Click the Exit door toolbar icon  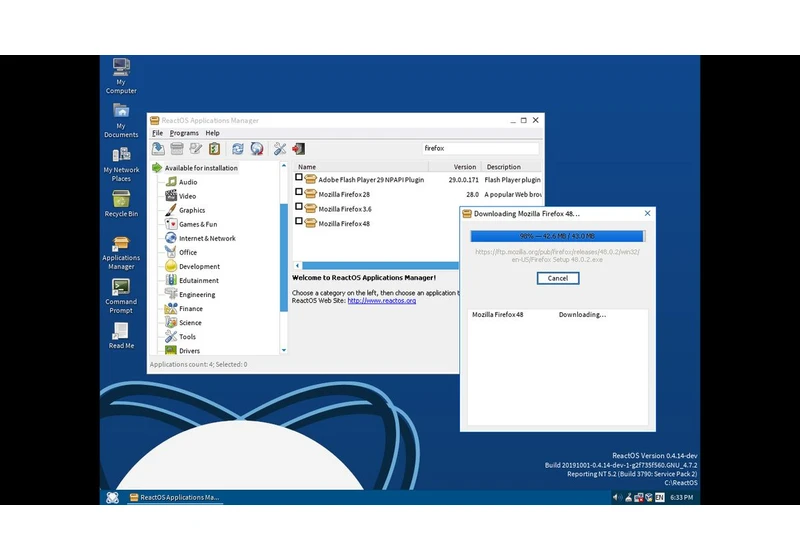click(x=298, y=148)
